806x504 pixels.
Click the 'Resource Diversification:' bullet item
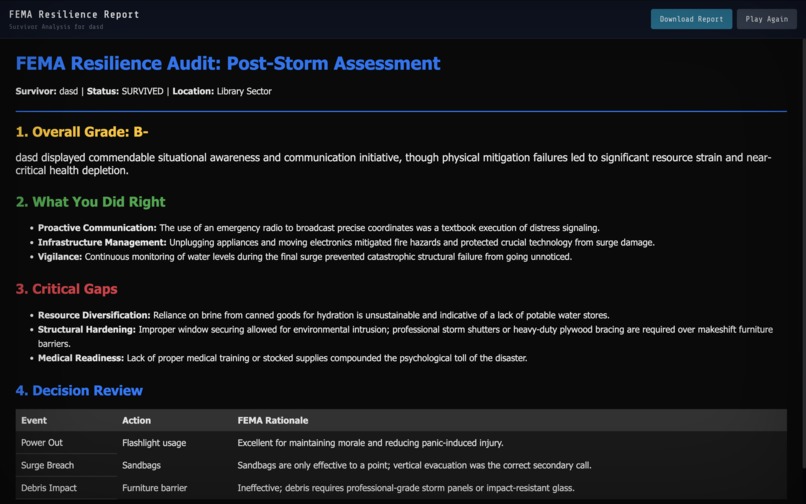pyautogui.click(x=323, y=315)
